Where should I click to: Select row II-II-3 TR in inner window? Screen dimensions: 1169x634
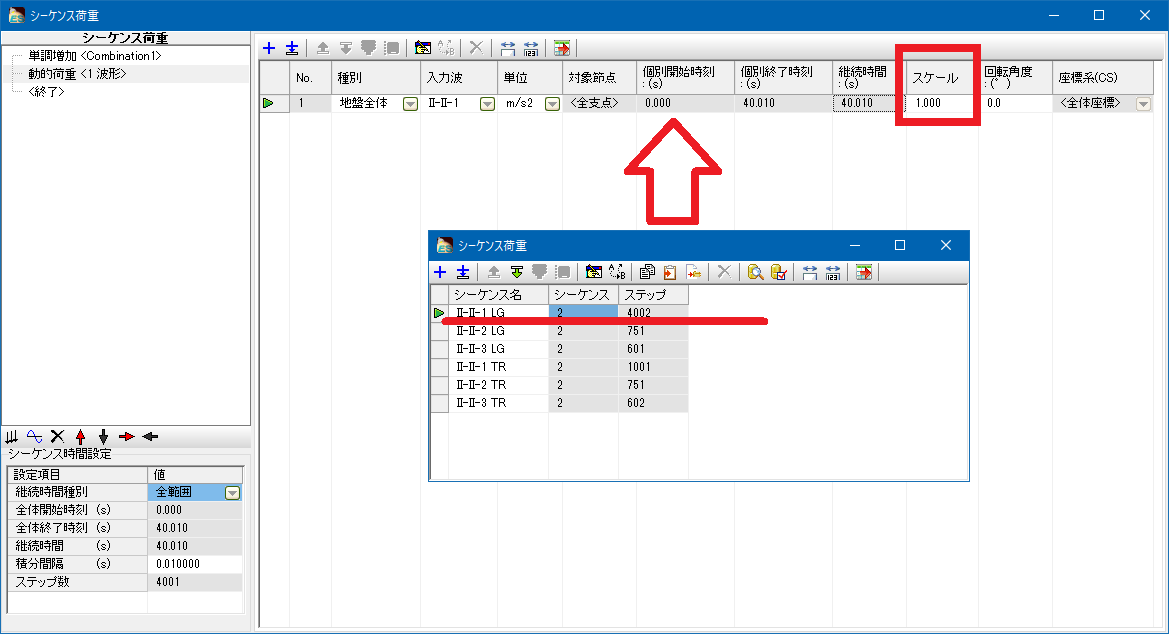click(x=498, y=403)
